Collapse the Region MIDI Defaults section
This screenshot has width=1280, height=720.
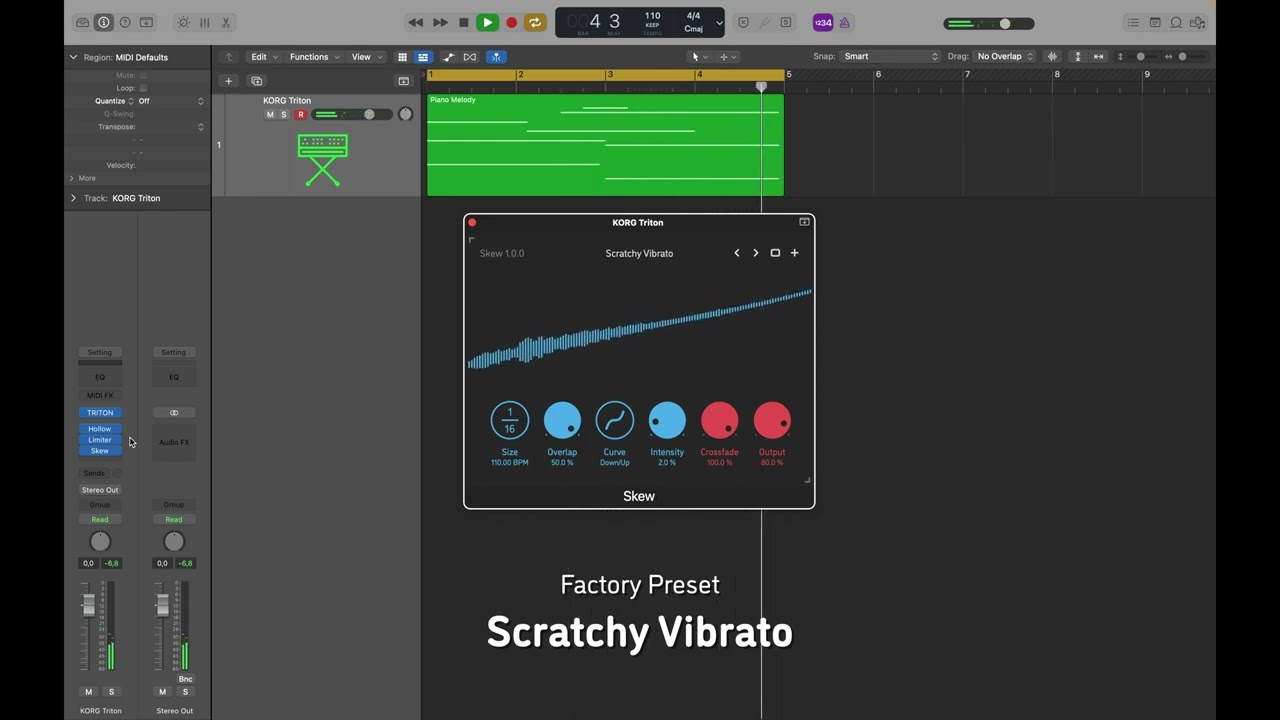click(x=73, y=57)
